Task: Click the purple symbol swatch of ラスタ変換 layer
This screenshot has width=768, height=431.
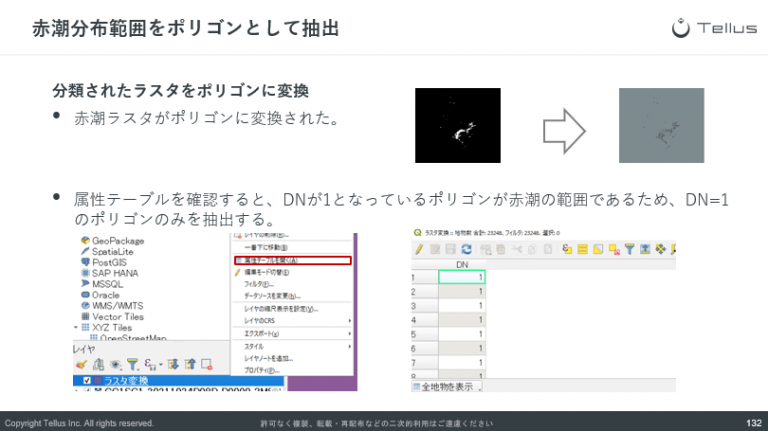Action: (x=98, y=381)
